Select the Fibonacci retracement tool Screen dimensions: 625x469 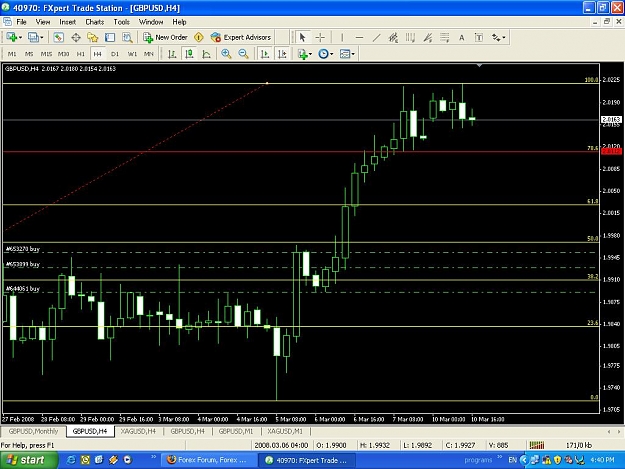pyautogui.click(x=445, y=37)
